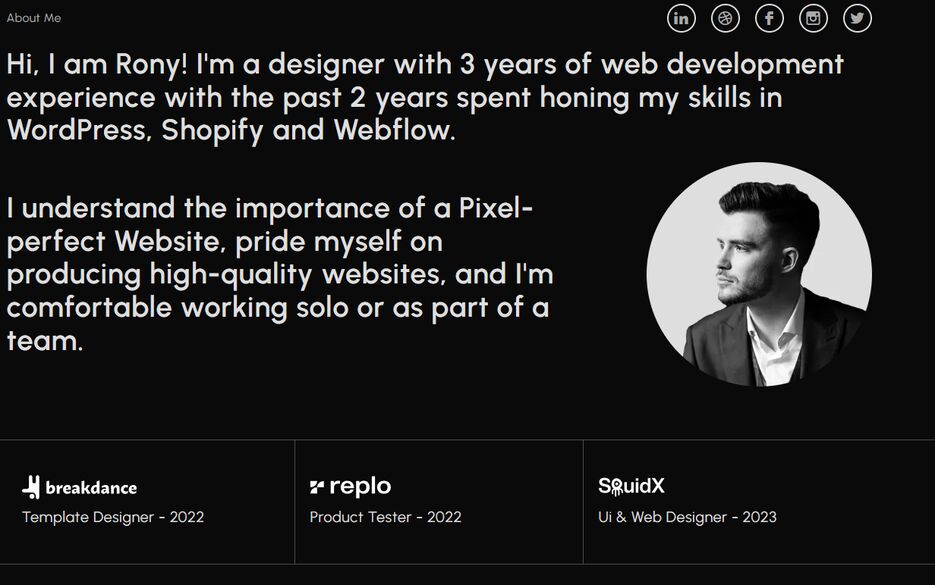This screenshot has height=585, width=935.
Task: Click the 'Template Designer - 2022' text
Action: [x=113, y=517]
